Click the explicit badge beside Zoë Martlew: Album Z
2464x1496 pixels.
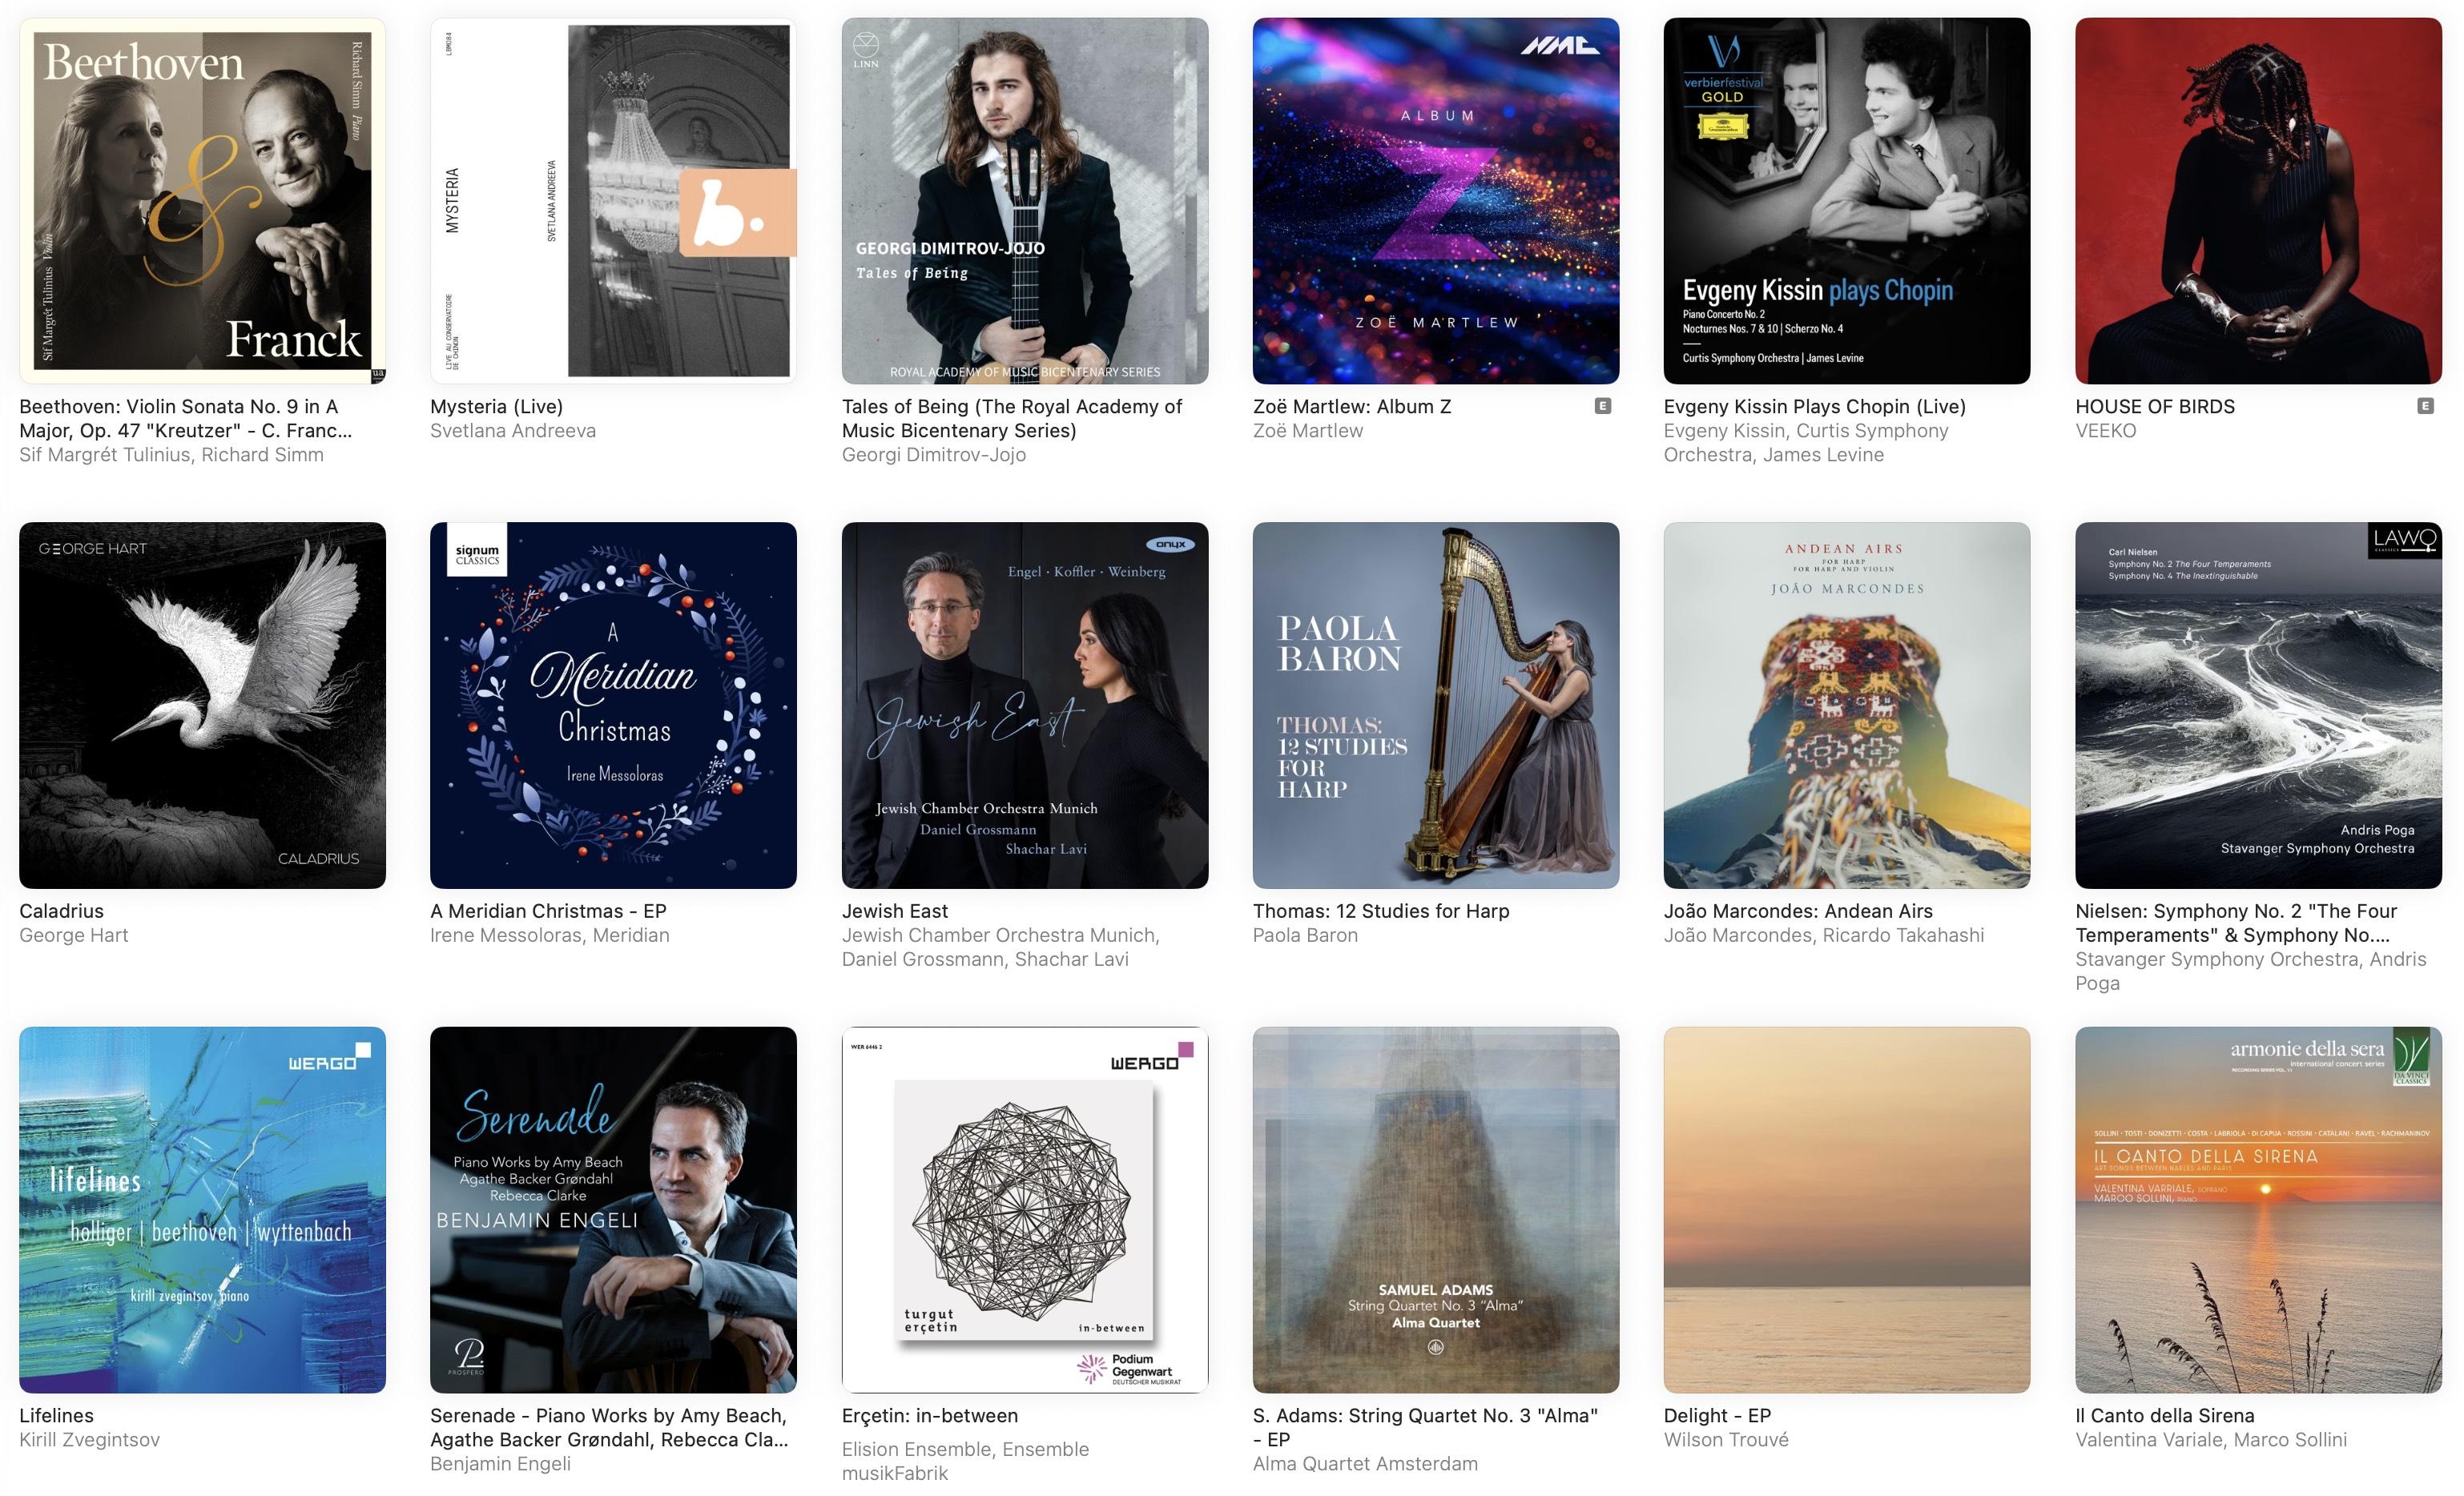(1603, 406)
